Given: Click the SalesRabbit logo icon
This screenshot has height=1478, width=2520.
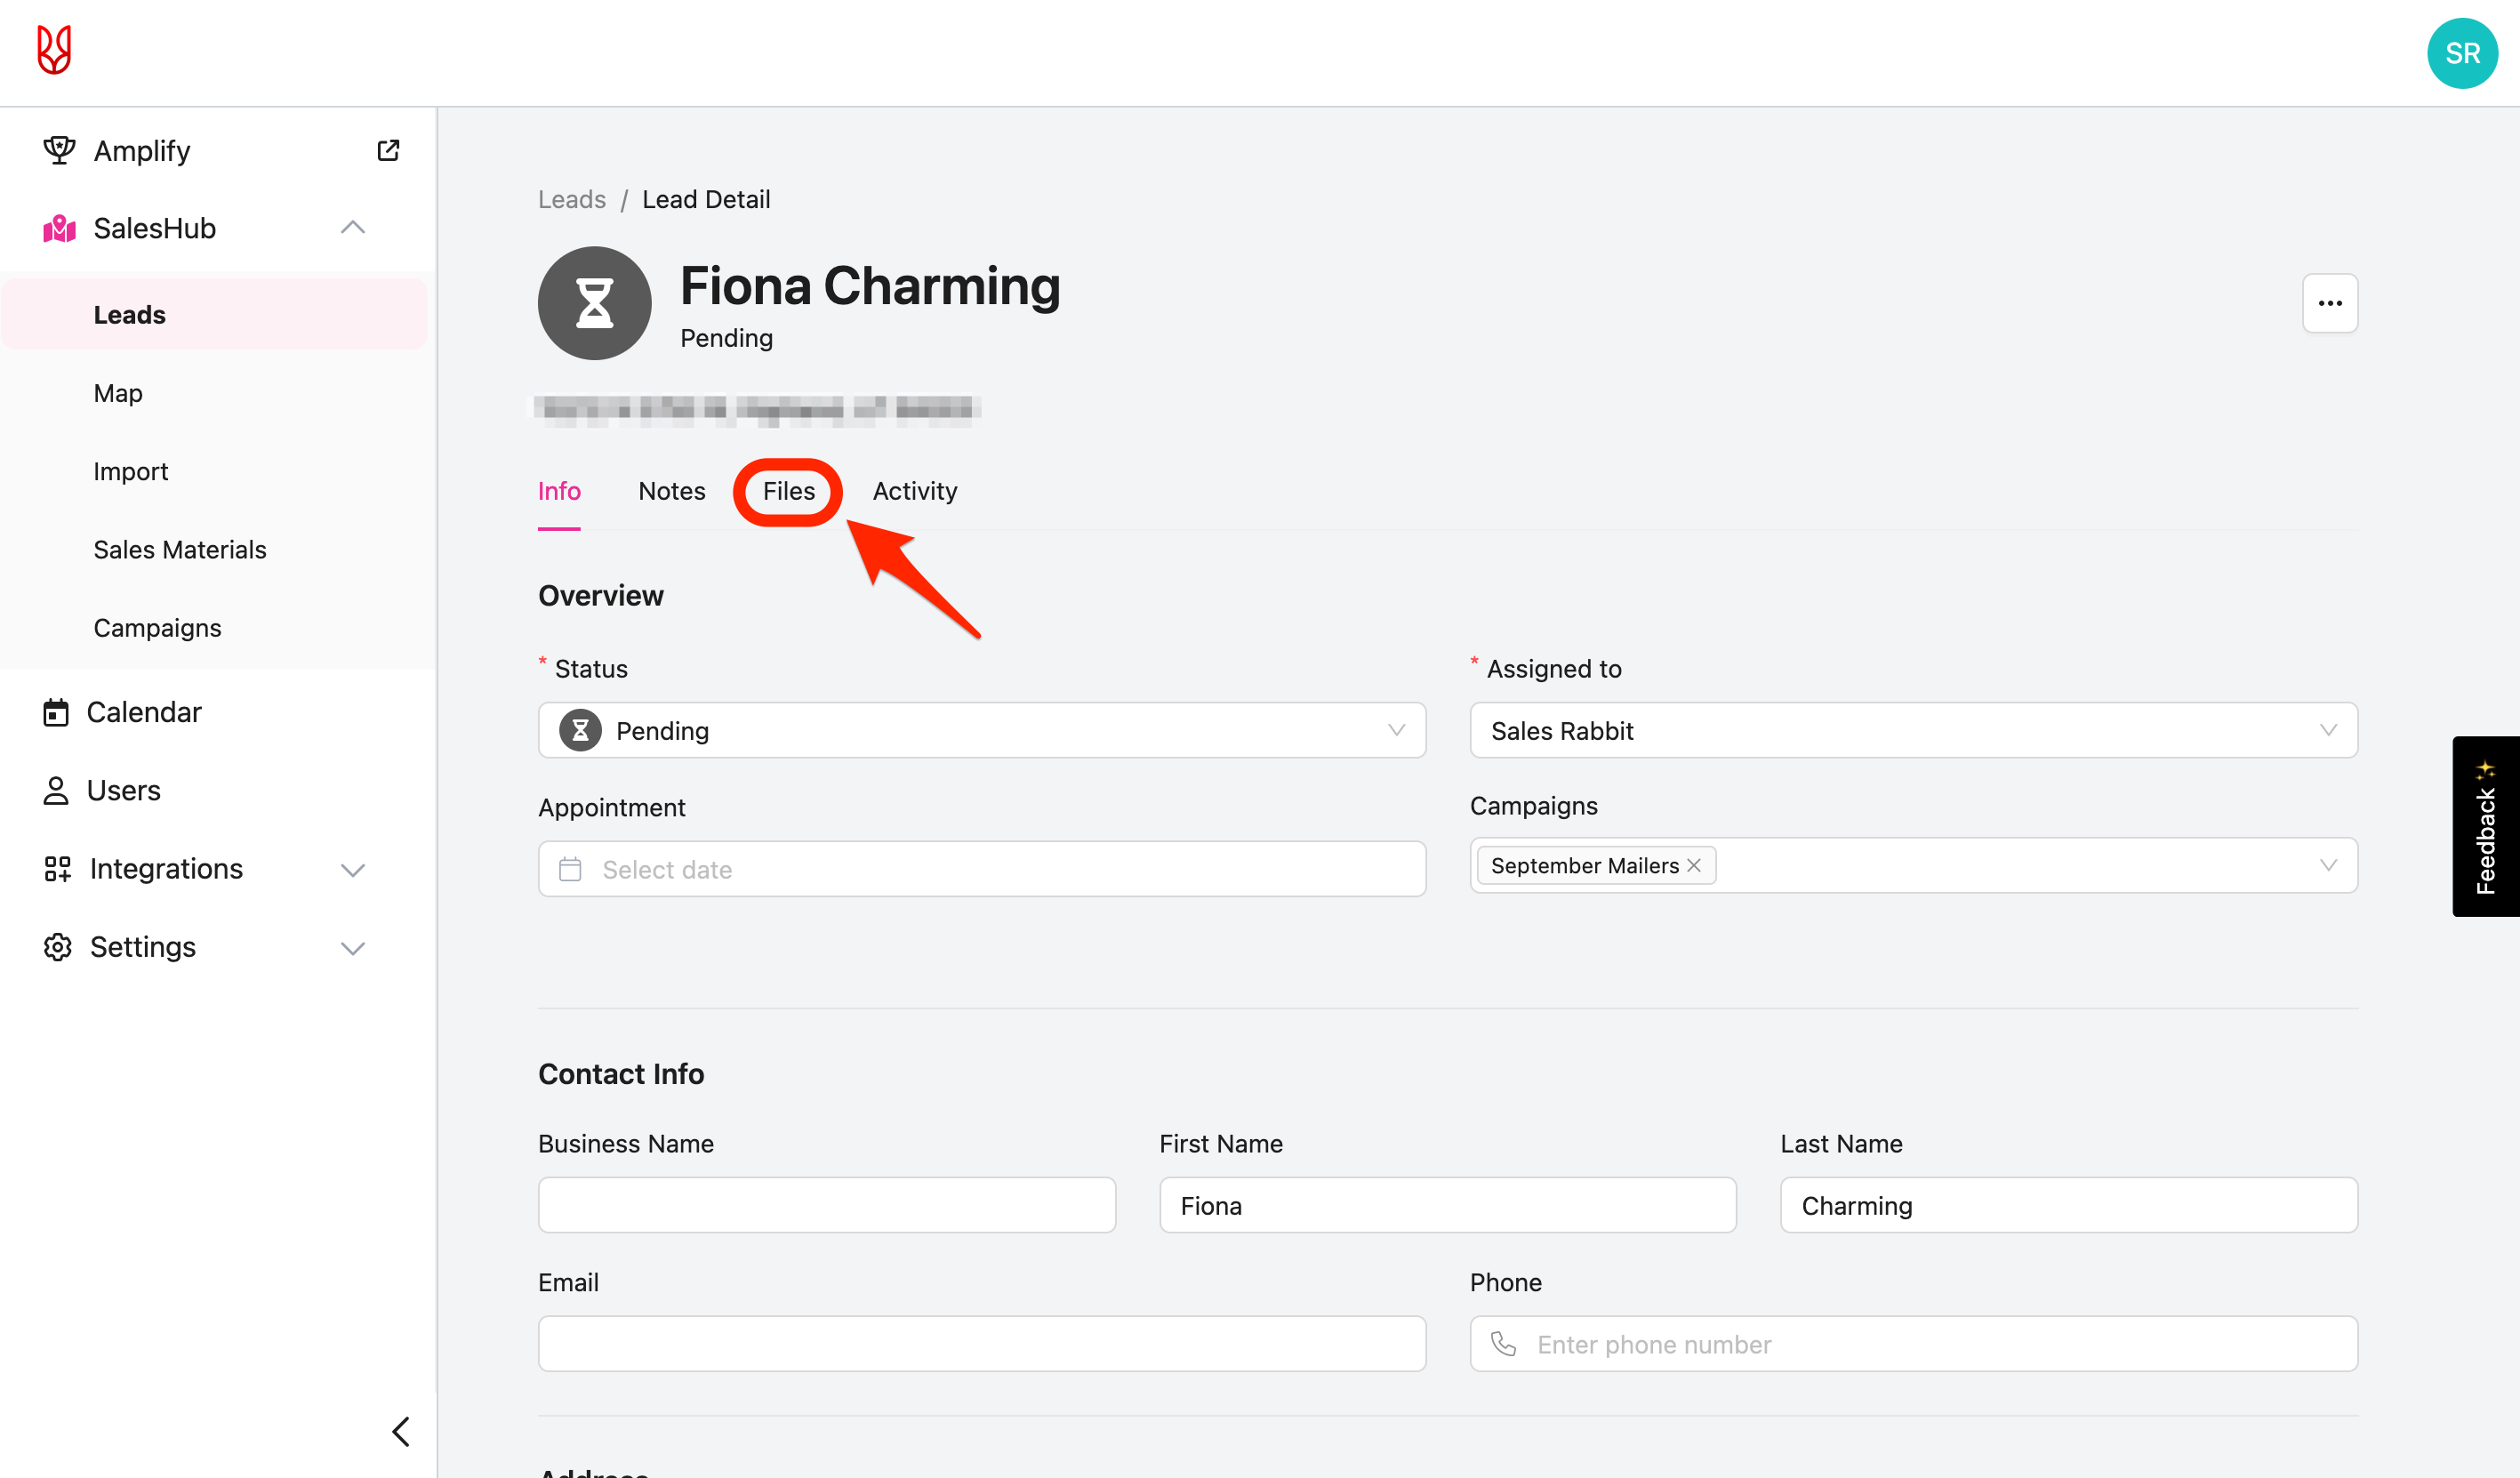Looking at the screenshot, I should tap(54, 50).
